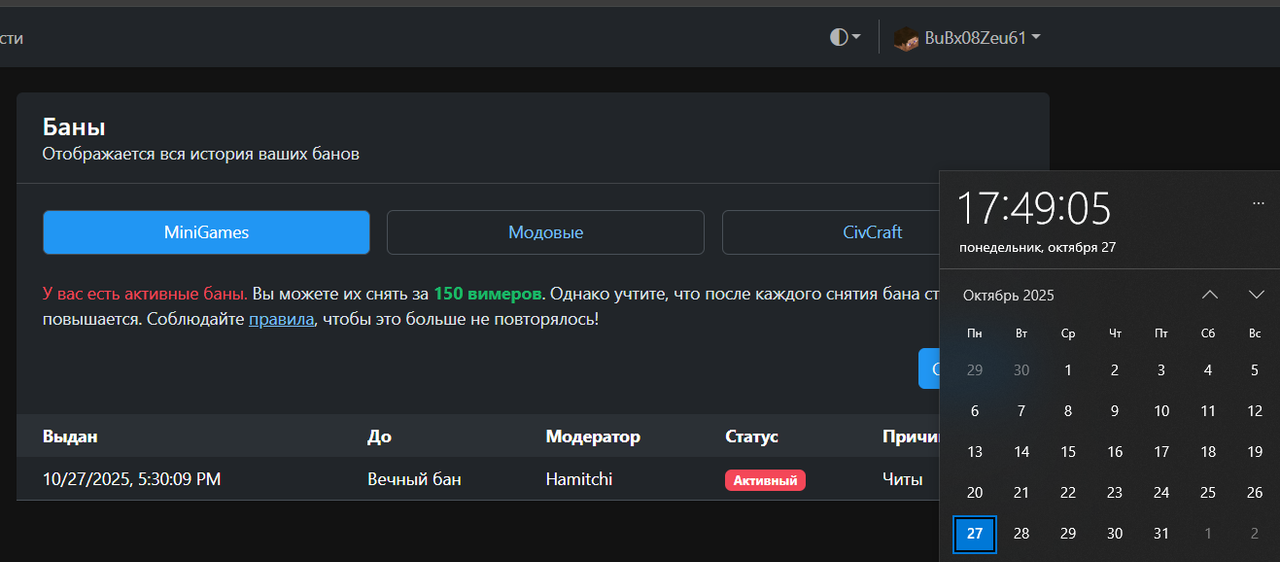Select October 8 in the calendar

(1068, 411)
